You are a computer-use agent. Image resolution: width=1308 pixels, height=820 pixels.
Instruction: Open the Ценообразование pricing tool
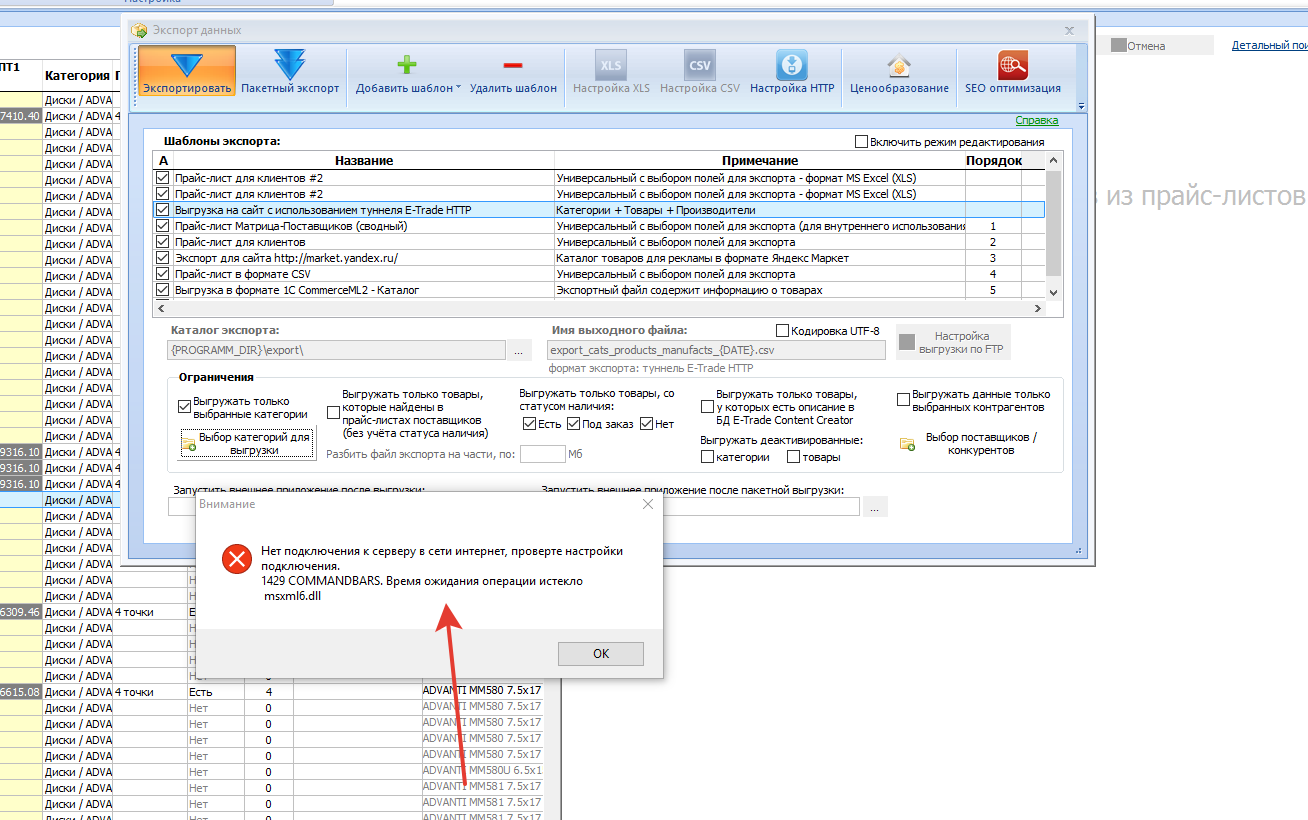pos(899,71)
